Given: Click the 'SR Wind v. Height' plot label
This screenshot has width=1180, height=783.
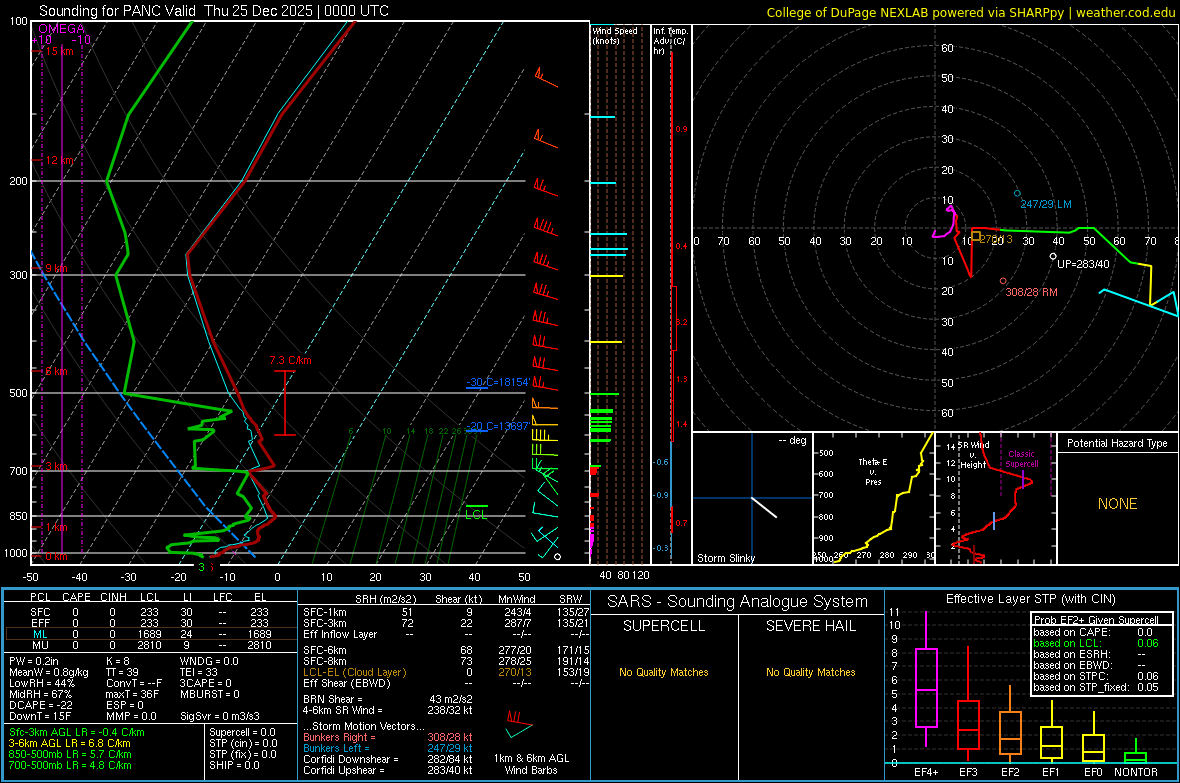Looking at the screenshot, I should tap(973, 455).
